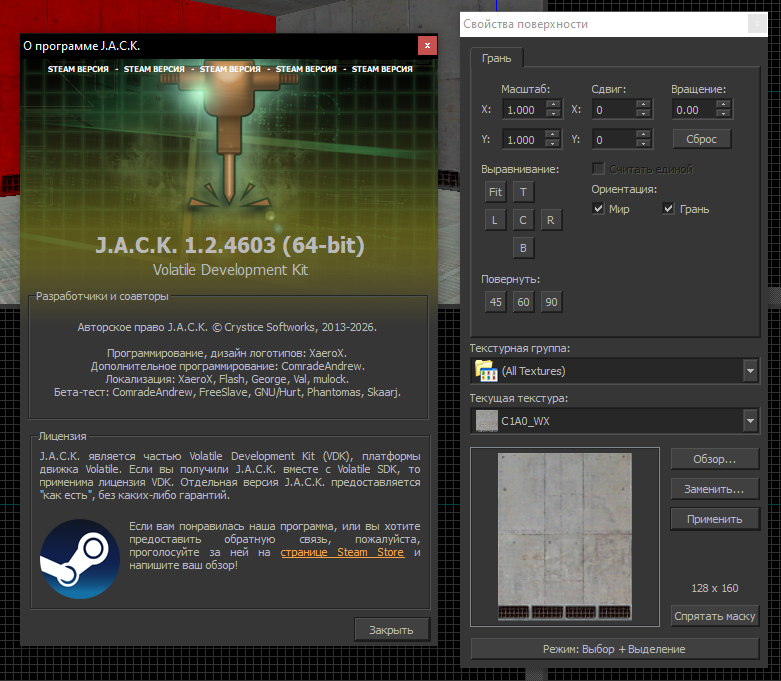Rotate texture by 45 degrees

click(495, 302)
